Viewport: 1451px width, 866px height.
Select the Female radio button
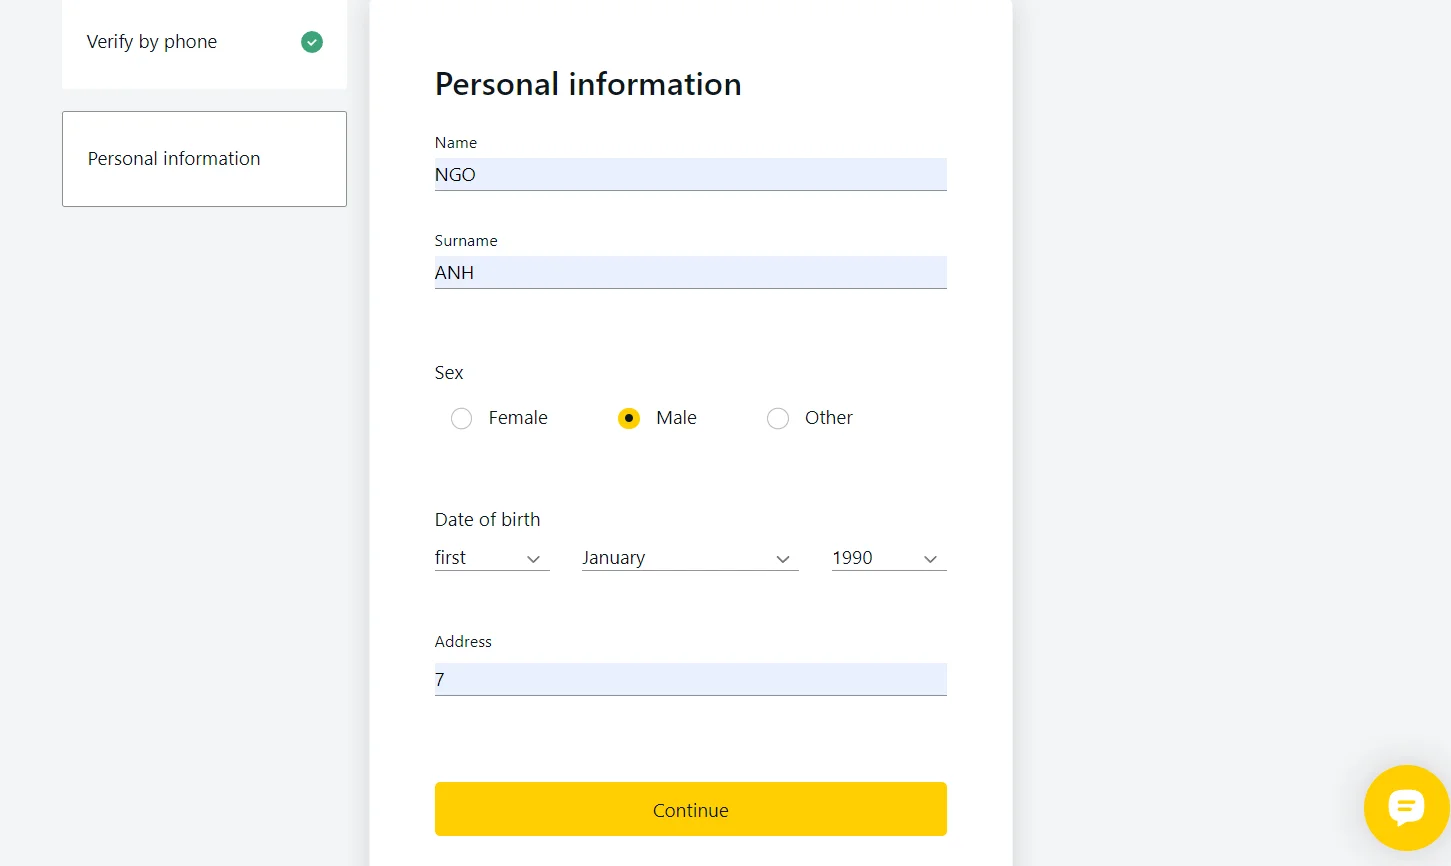[x=461, y=418]
